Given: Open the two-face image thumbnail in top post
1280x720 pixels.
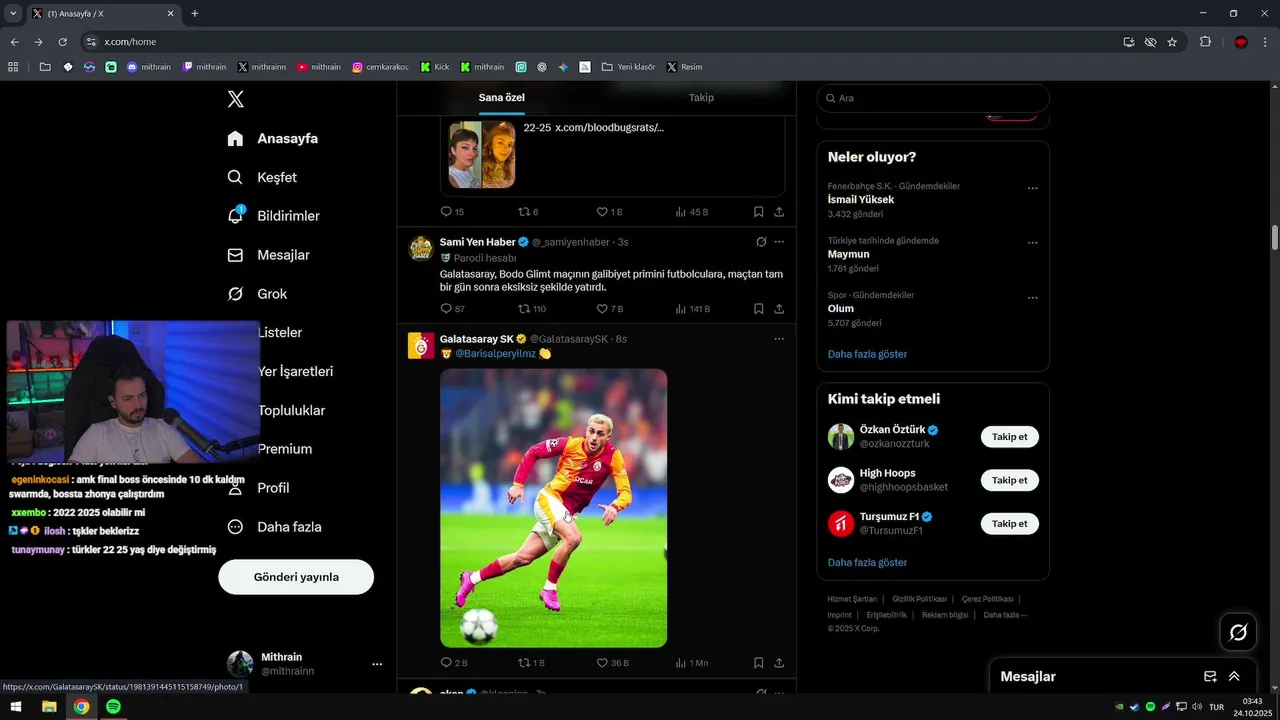Looking at the screenshot, I should tap(481, 155).
